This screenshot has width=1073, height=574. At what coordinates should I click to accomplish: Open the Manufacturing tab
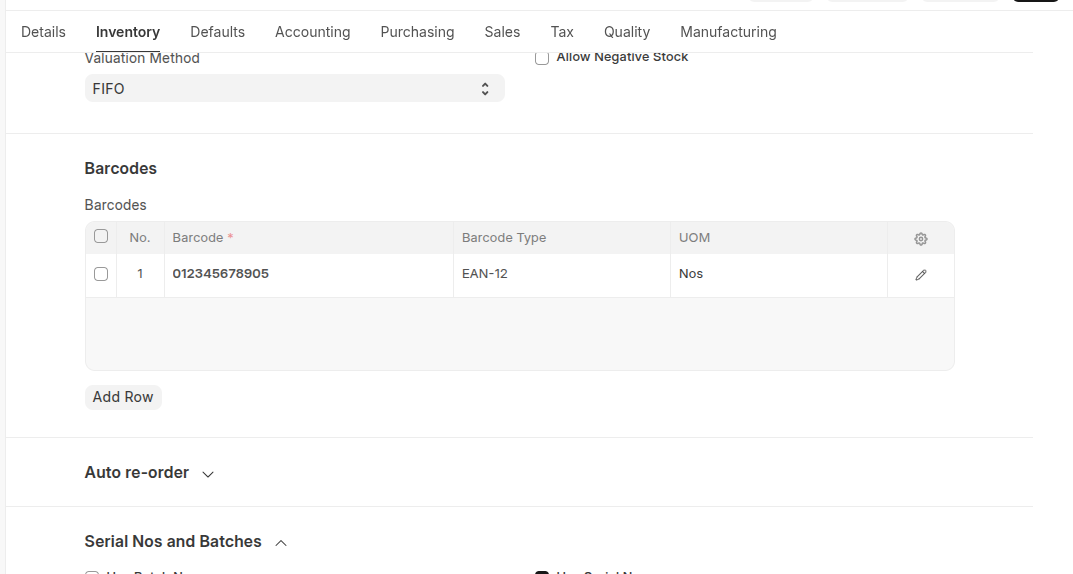click(728, 32)
